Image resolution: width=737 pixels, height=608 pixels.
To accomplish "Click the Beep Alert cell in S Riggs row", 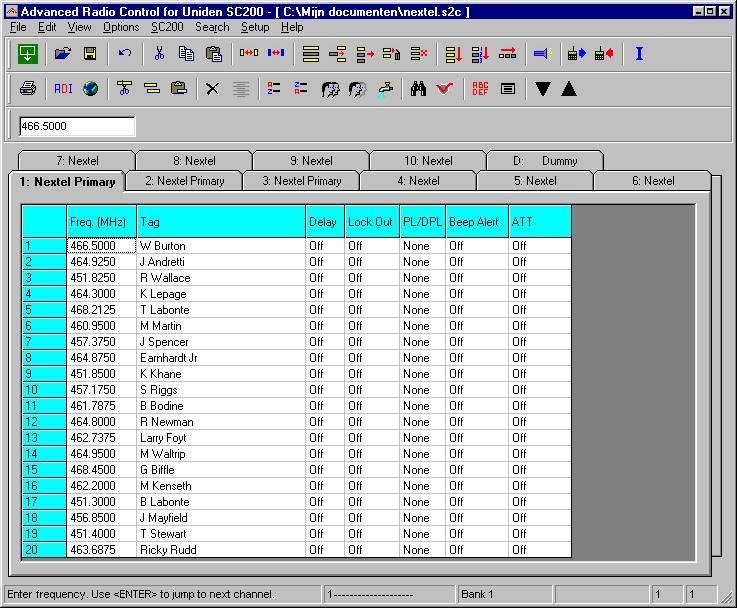I will coord(477,390).
